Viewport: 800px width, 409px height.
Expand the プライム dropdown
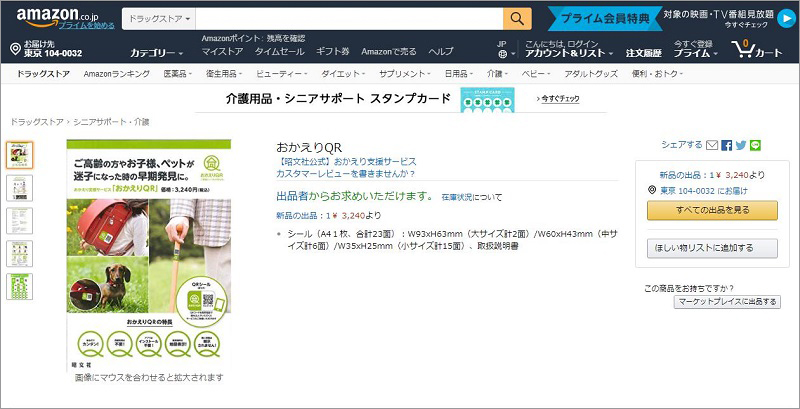pos(695,53)
